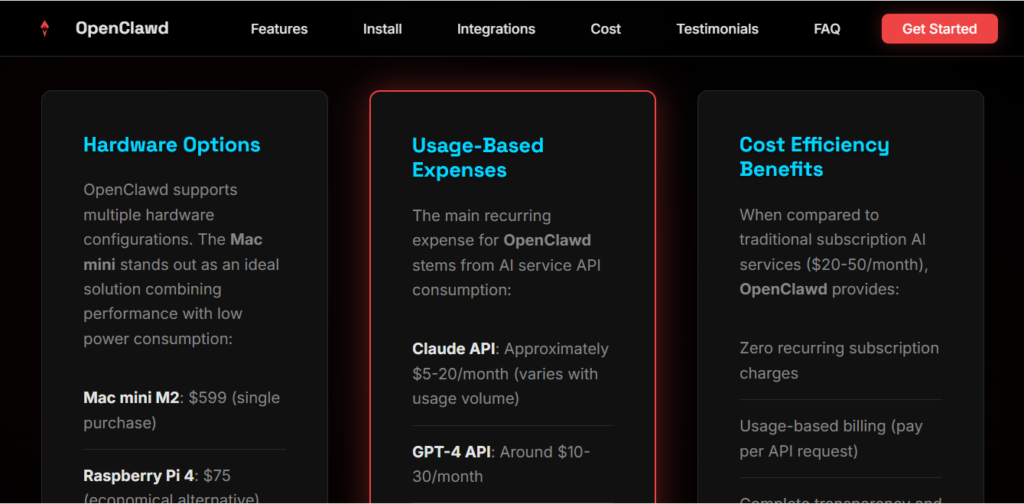Click the red OpenClawd logo icon

click(x=44, y=29)
